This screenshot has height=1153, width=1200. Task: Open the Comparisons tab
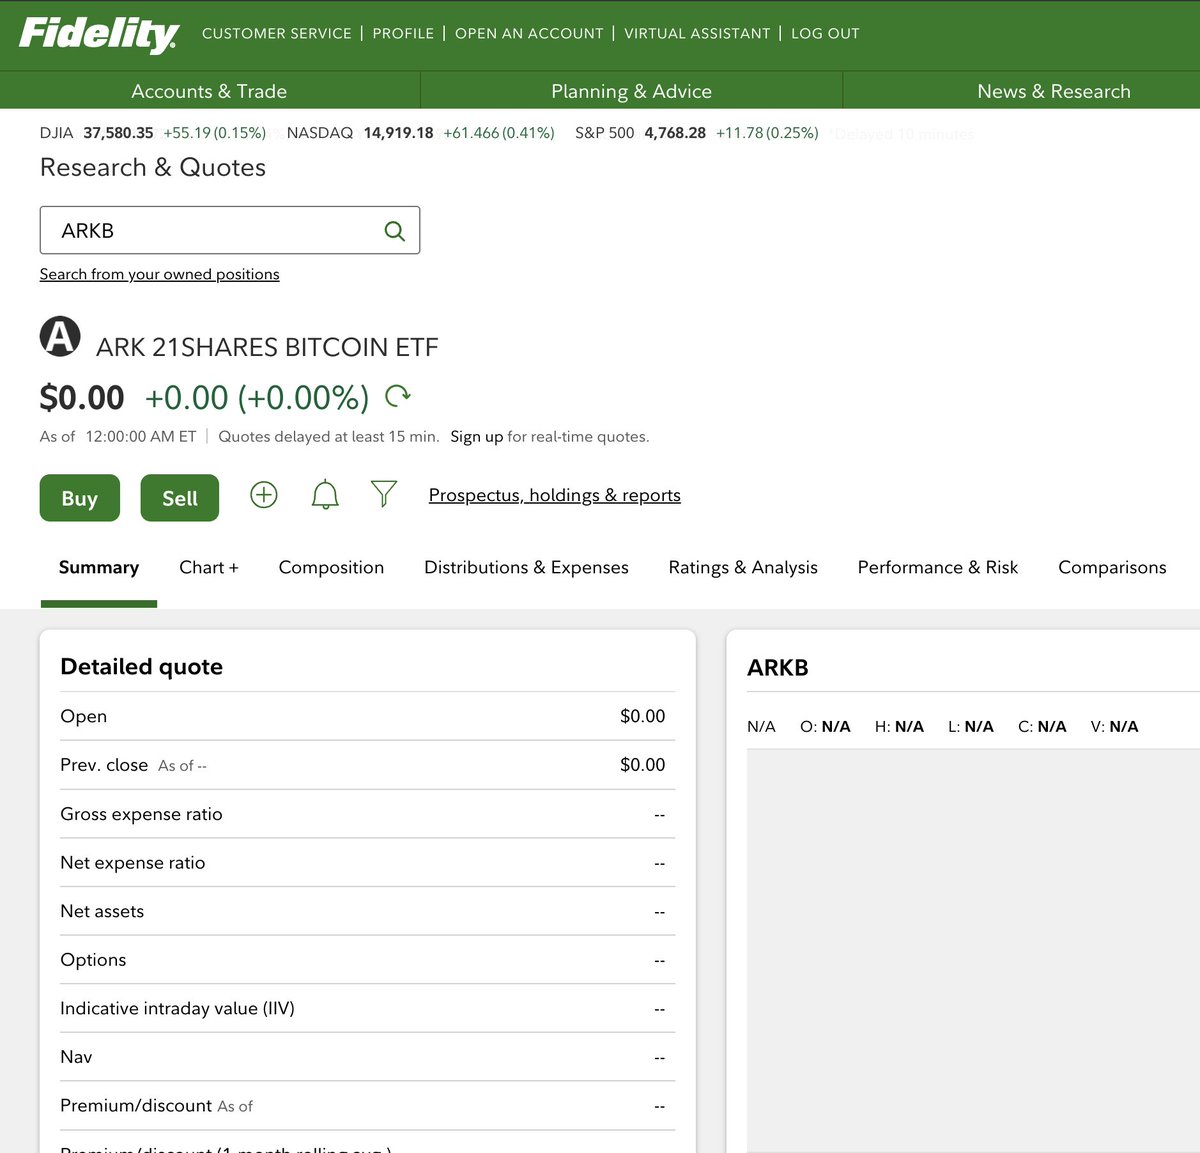click(x=1112, y=567)
